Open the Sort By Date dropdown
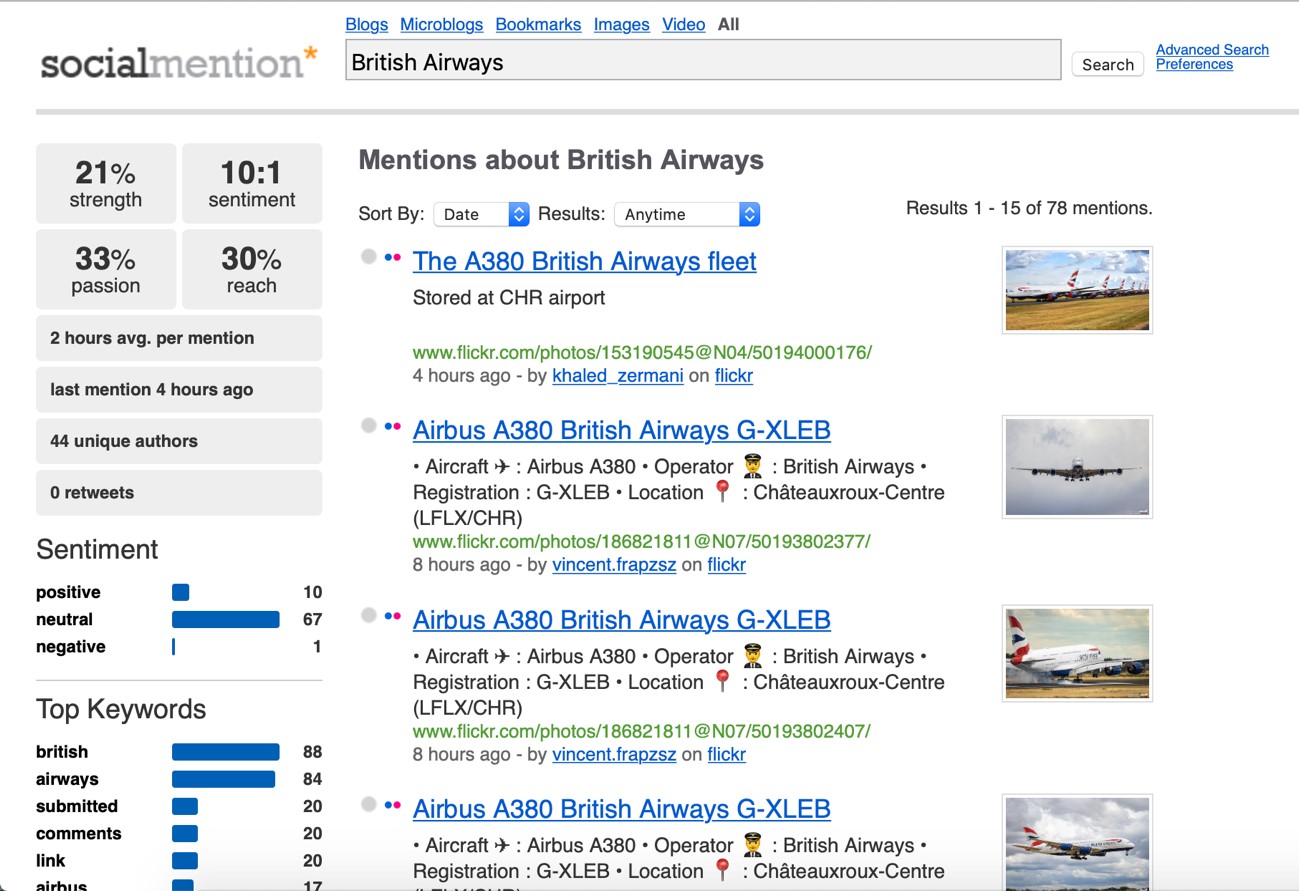1299x891 pixels. coord(480,214)
